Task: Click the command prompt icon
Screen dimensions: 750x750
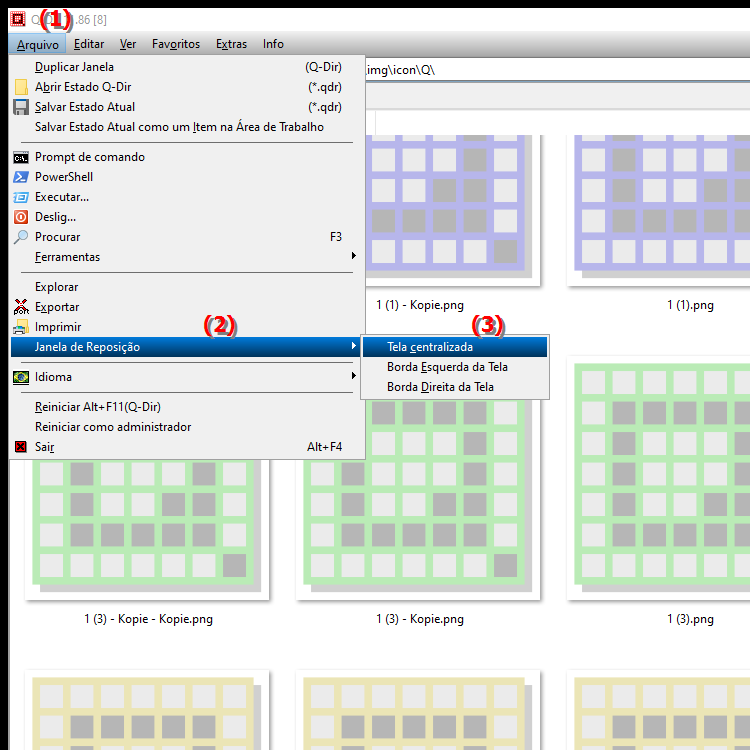Action: coord(21,157)
